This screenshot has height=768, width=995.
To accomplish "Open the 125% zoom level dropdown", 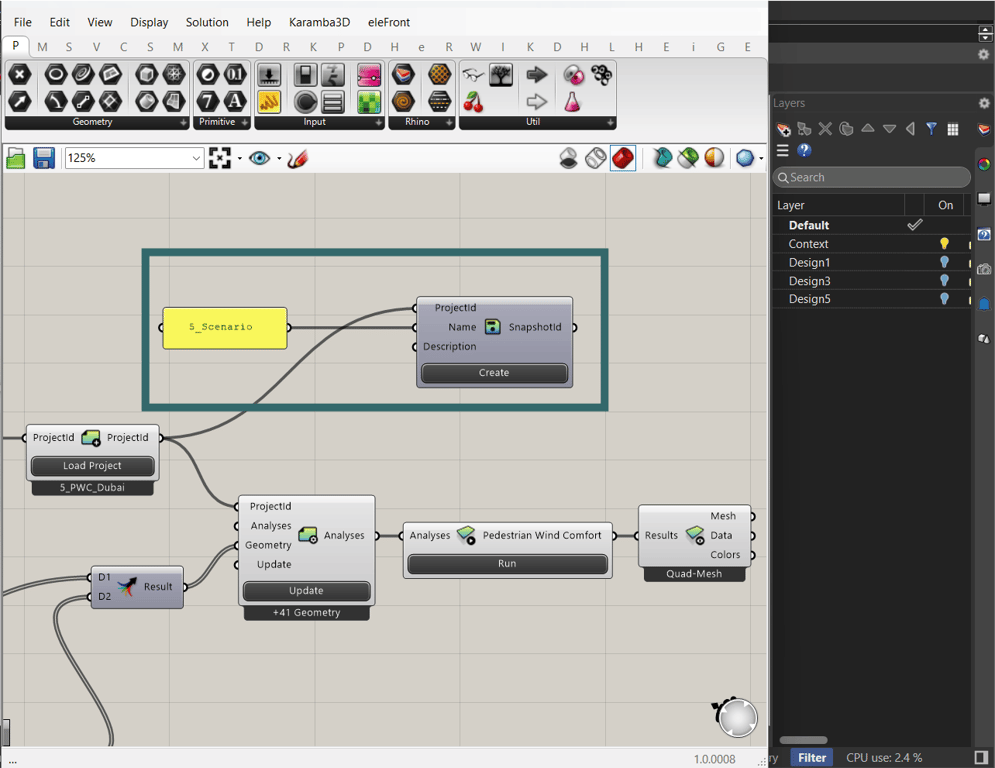I will tap(196, 158).
